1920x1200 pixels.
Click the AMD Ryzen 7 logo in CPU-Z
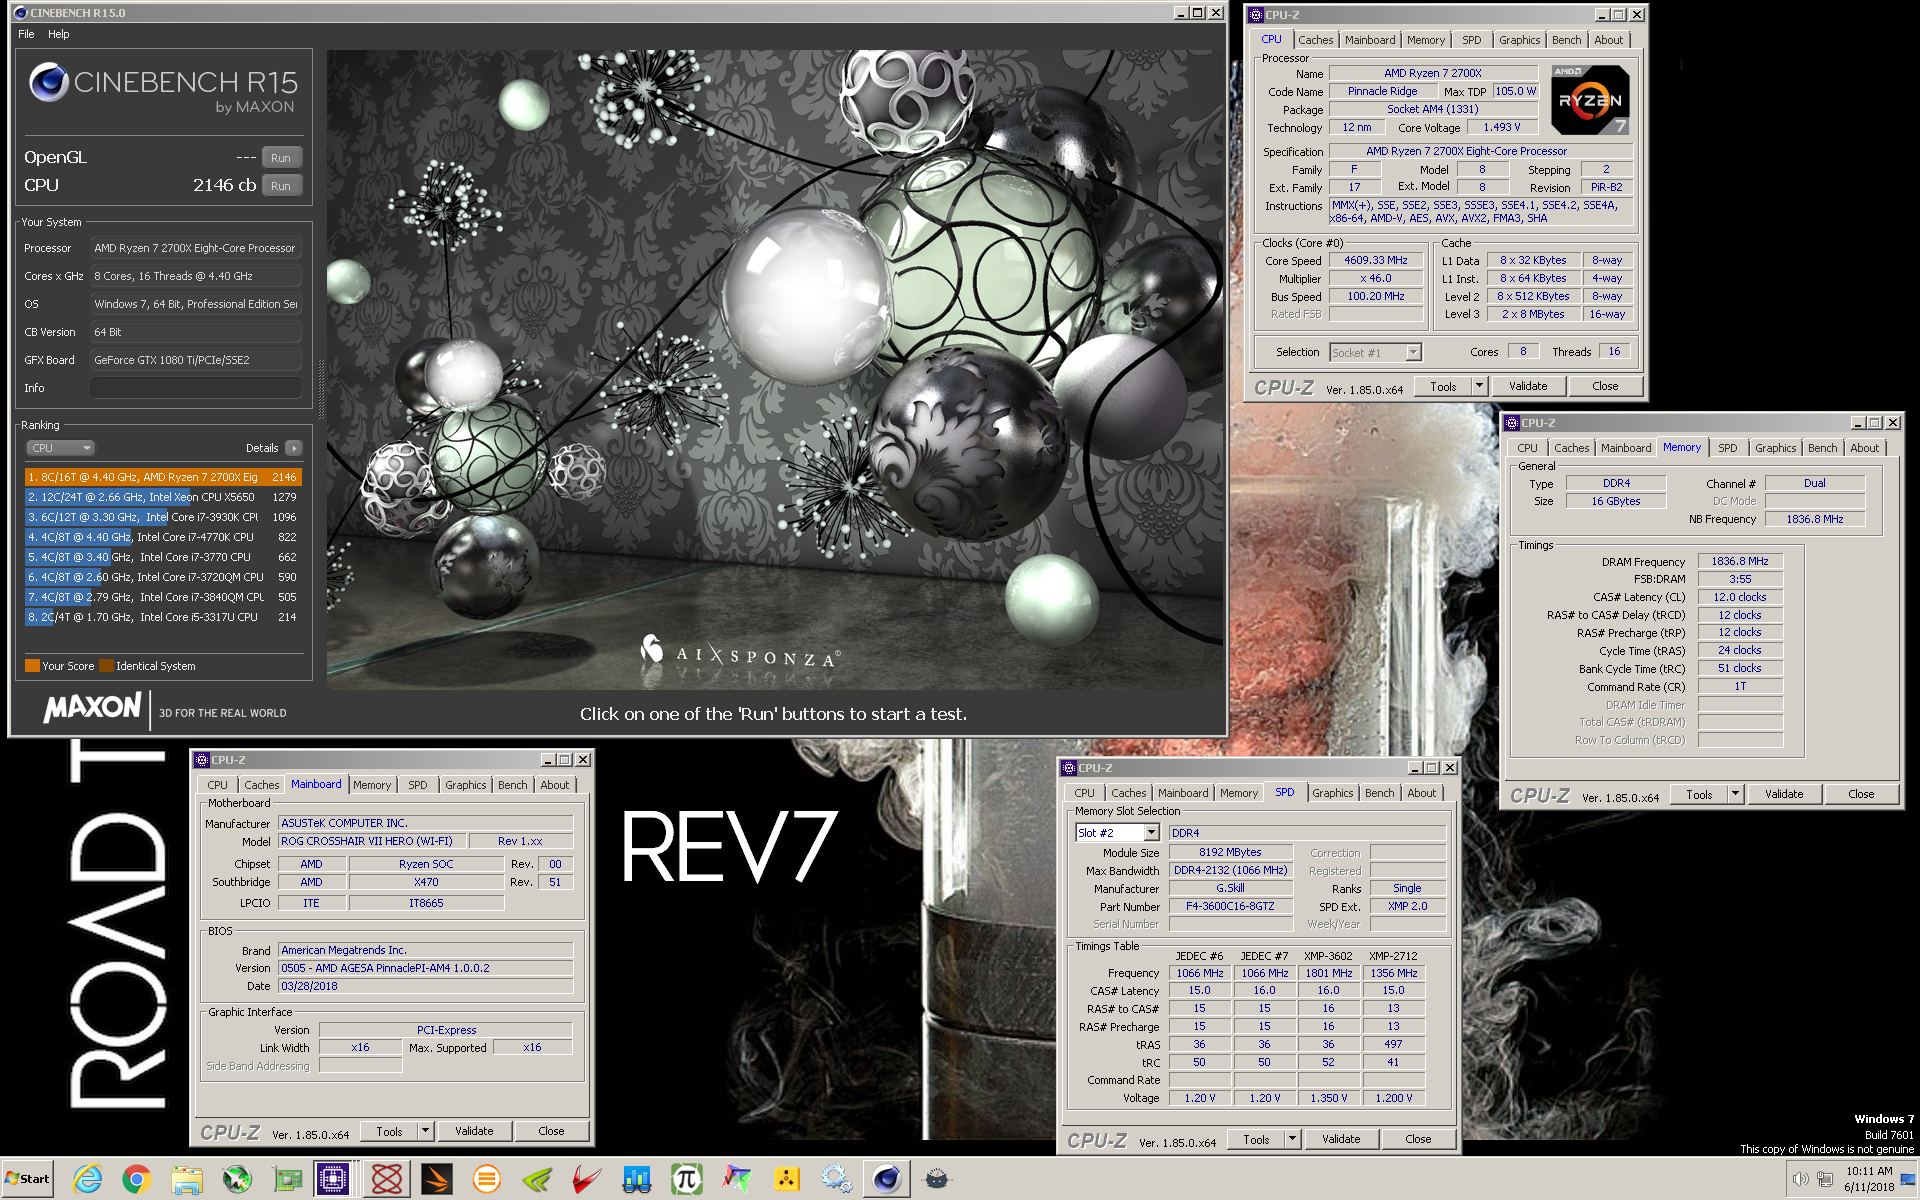pyautogui.click(x=1590, y=99)
